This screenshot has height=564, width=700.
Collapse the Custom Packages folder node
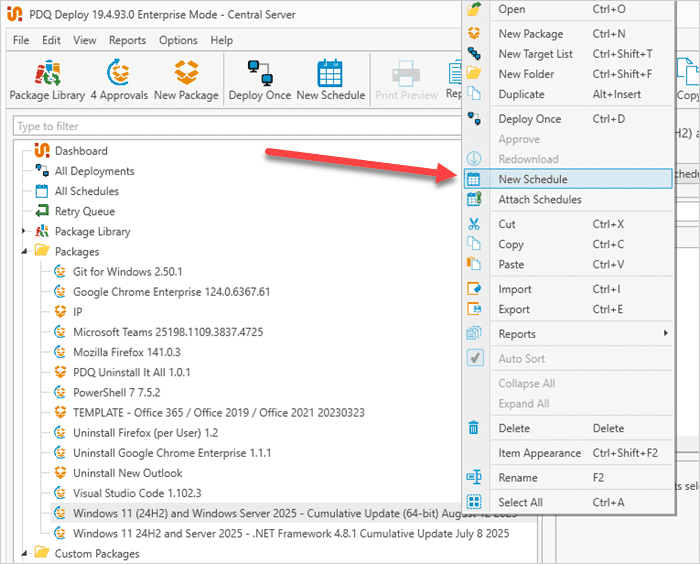[x=24, y=554]
